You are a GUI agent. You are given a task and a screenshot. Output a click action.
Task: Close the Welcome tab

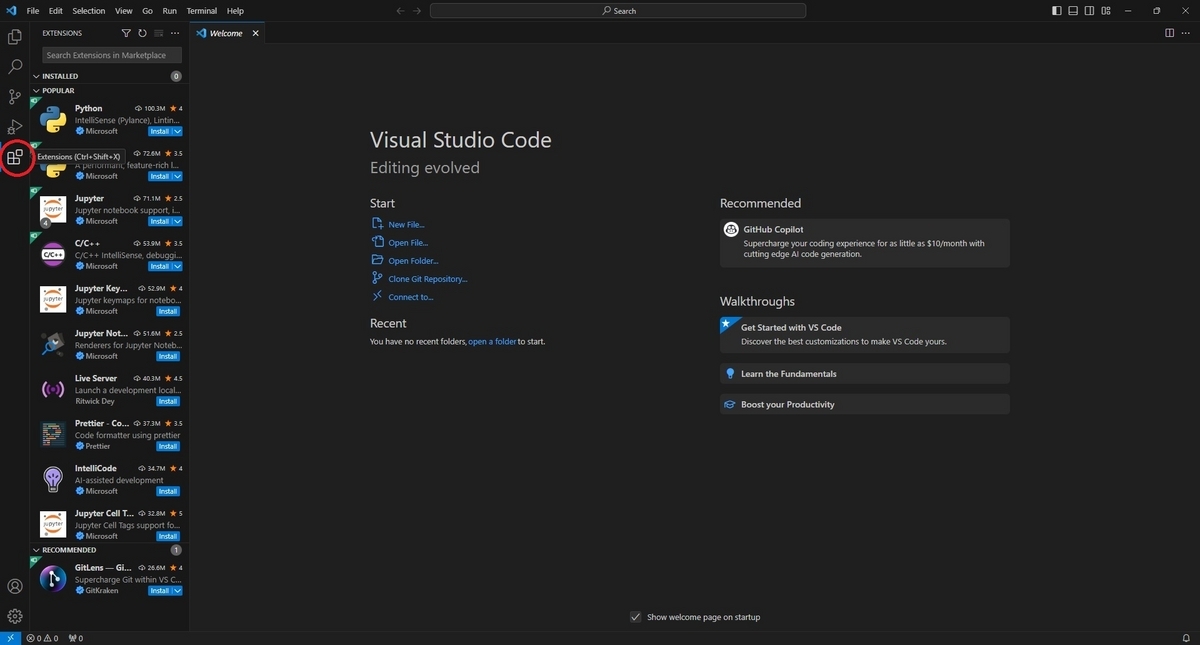pos(255,33)
